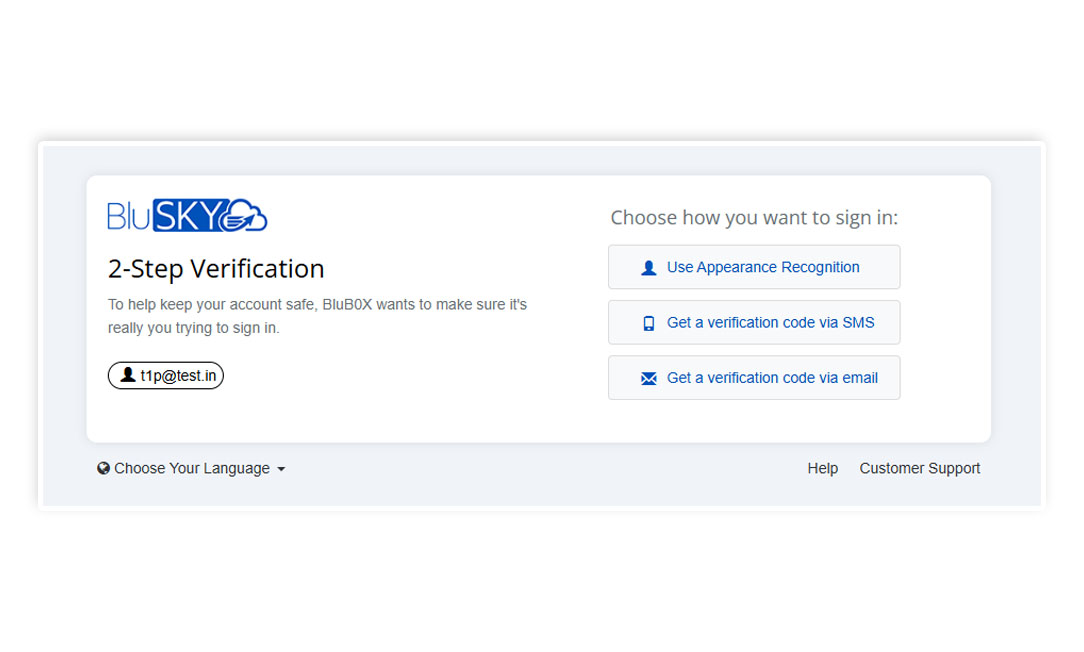Screen dimensions: 1084x652
Task: Click the envelope icon for email verification
Action: [649, 378]
